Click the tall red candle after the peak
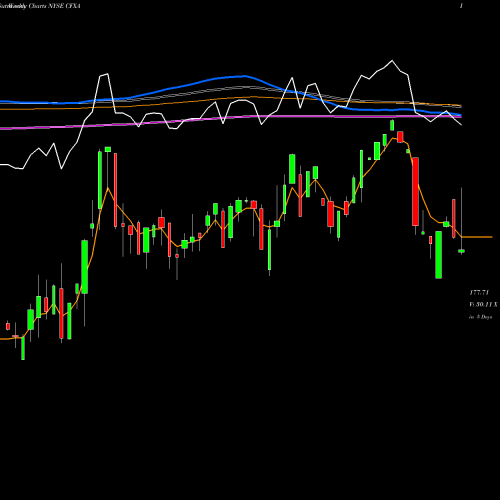 415,192
